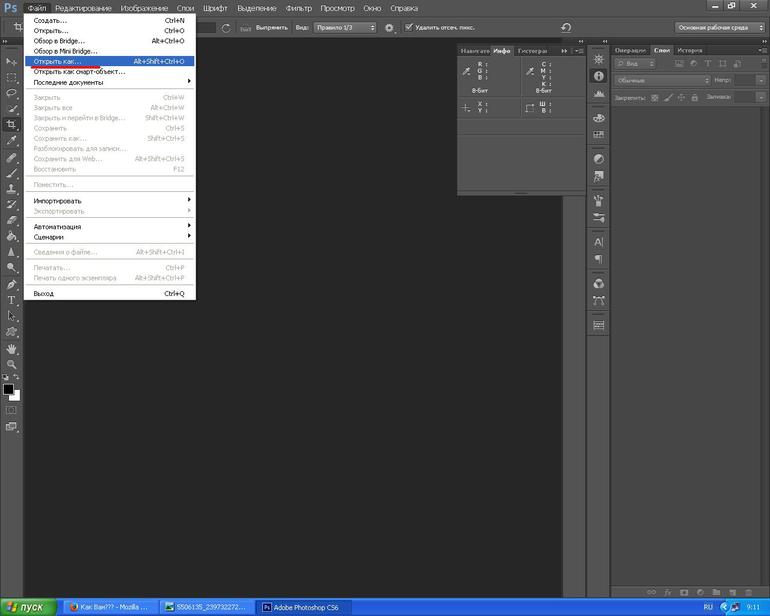Select the Lasso tool
The image size is (770, 616).
pyautogui.click(x=12, y=93)
